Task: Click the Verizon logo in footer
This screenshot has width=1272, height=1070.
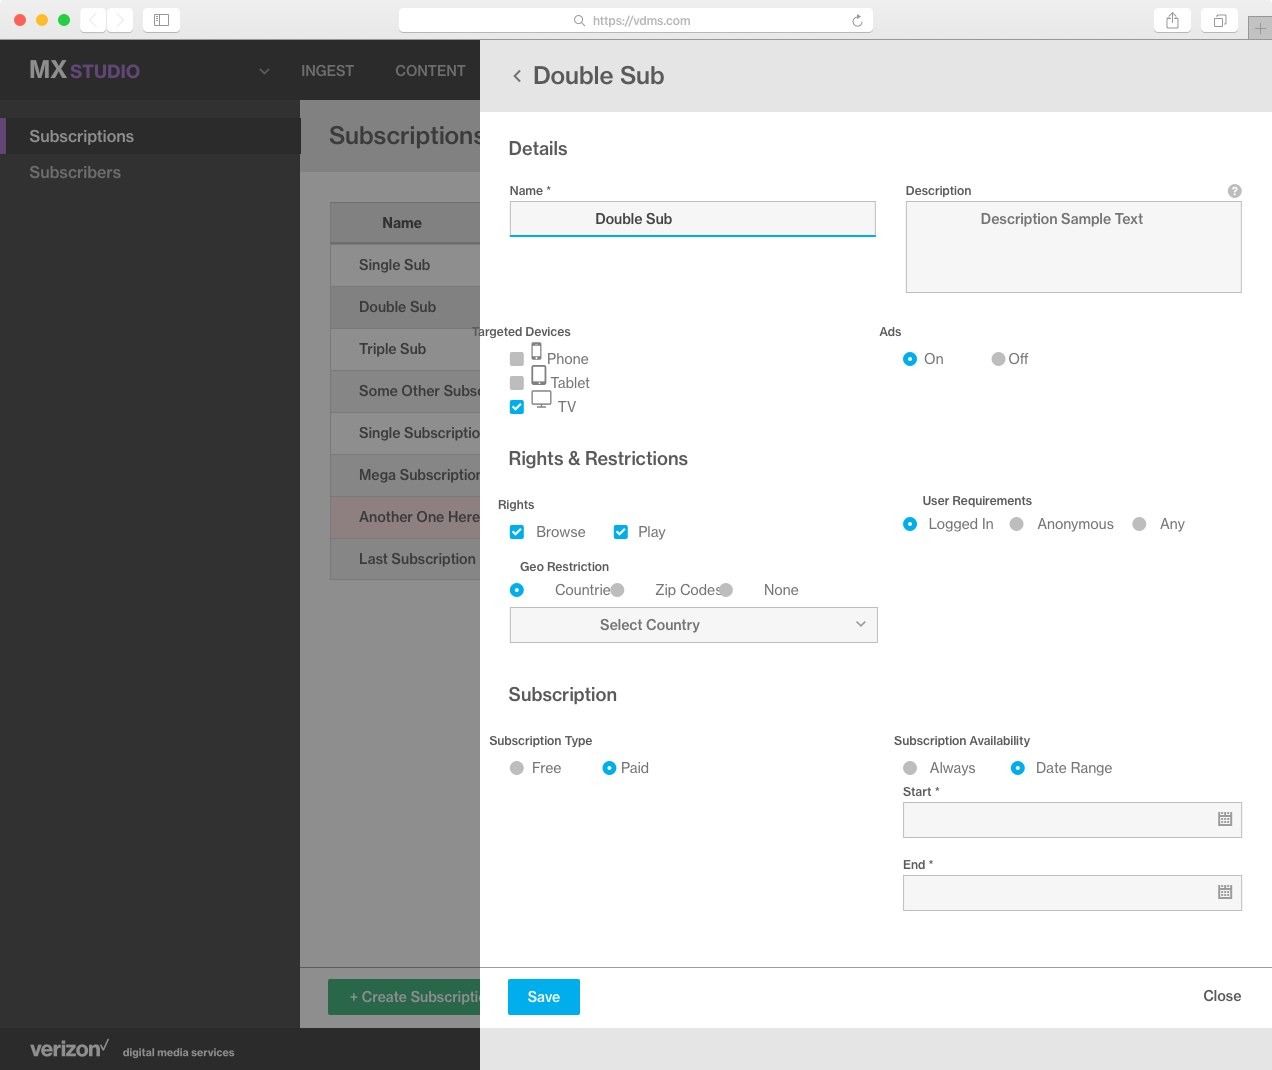Action: 69,1048
